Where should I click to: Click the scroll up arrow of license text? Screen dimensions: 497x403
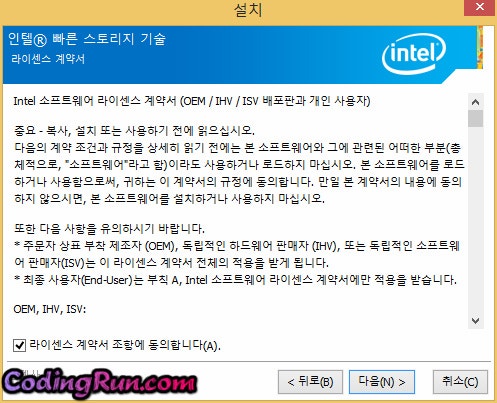click(x=475, y=102)
